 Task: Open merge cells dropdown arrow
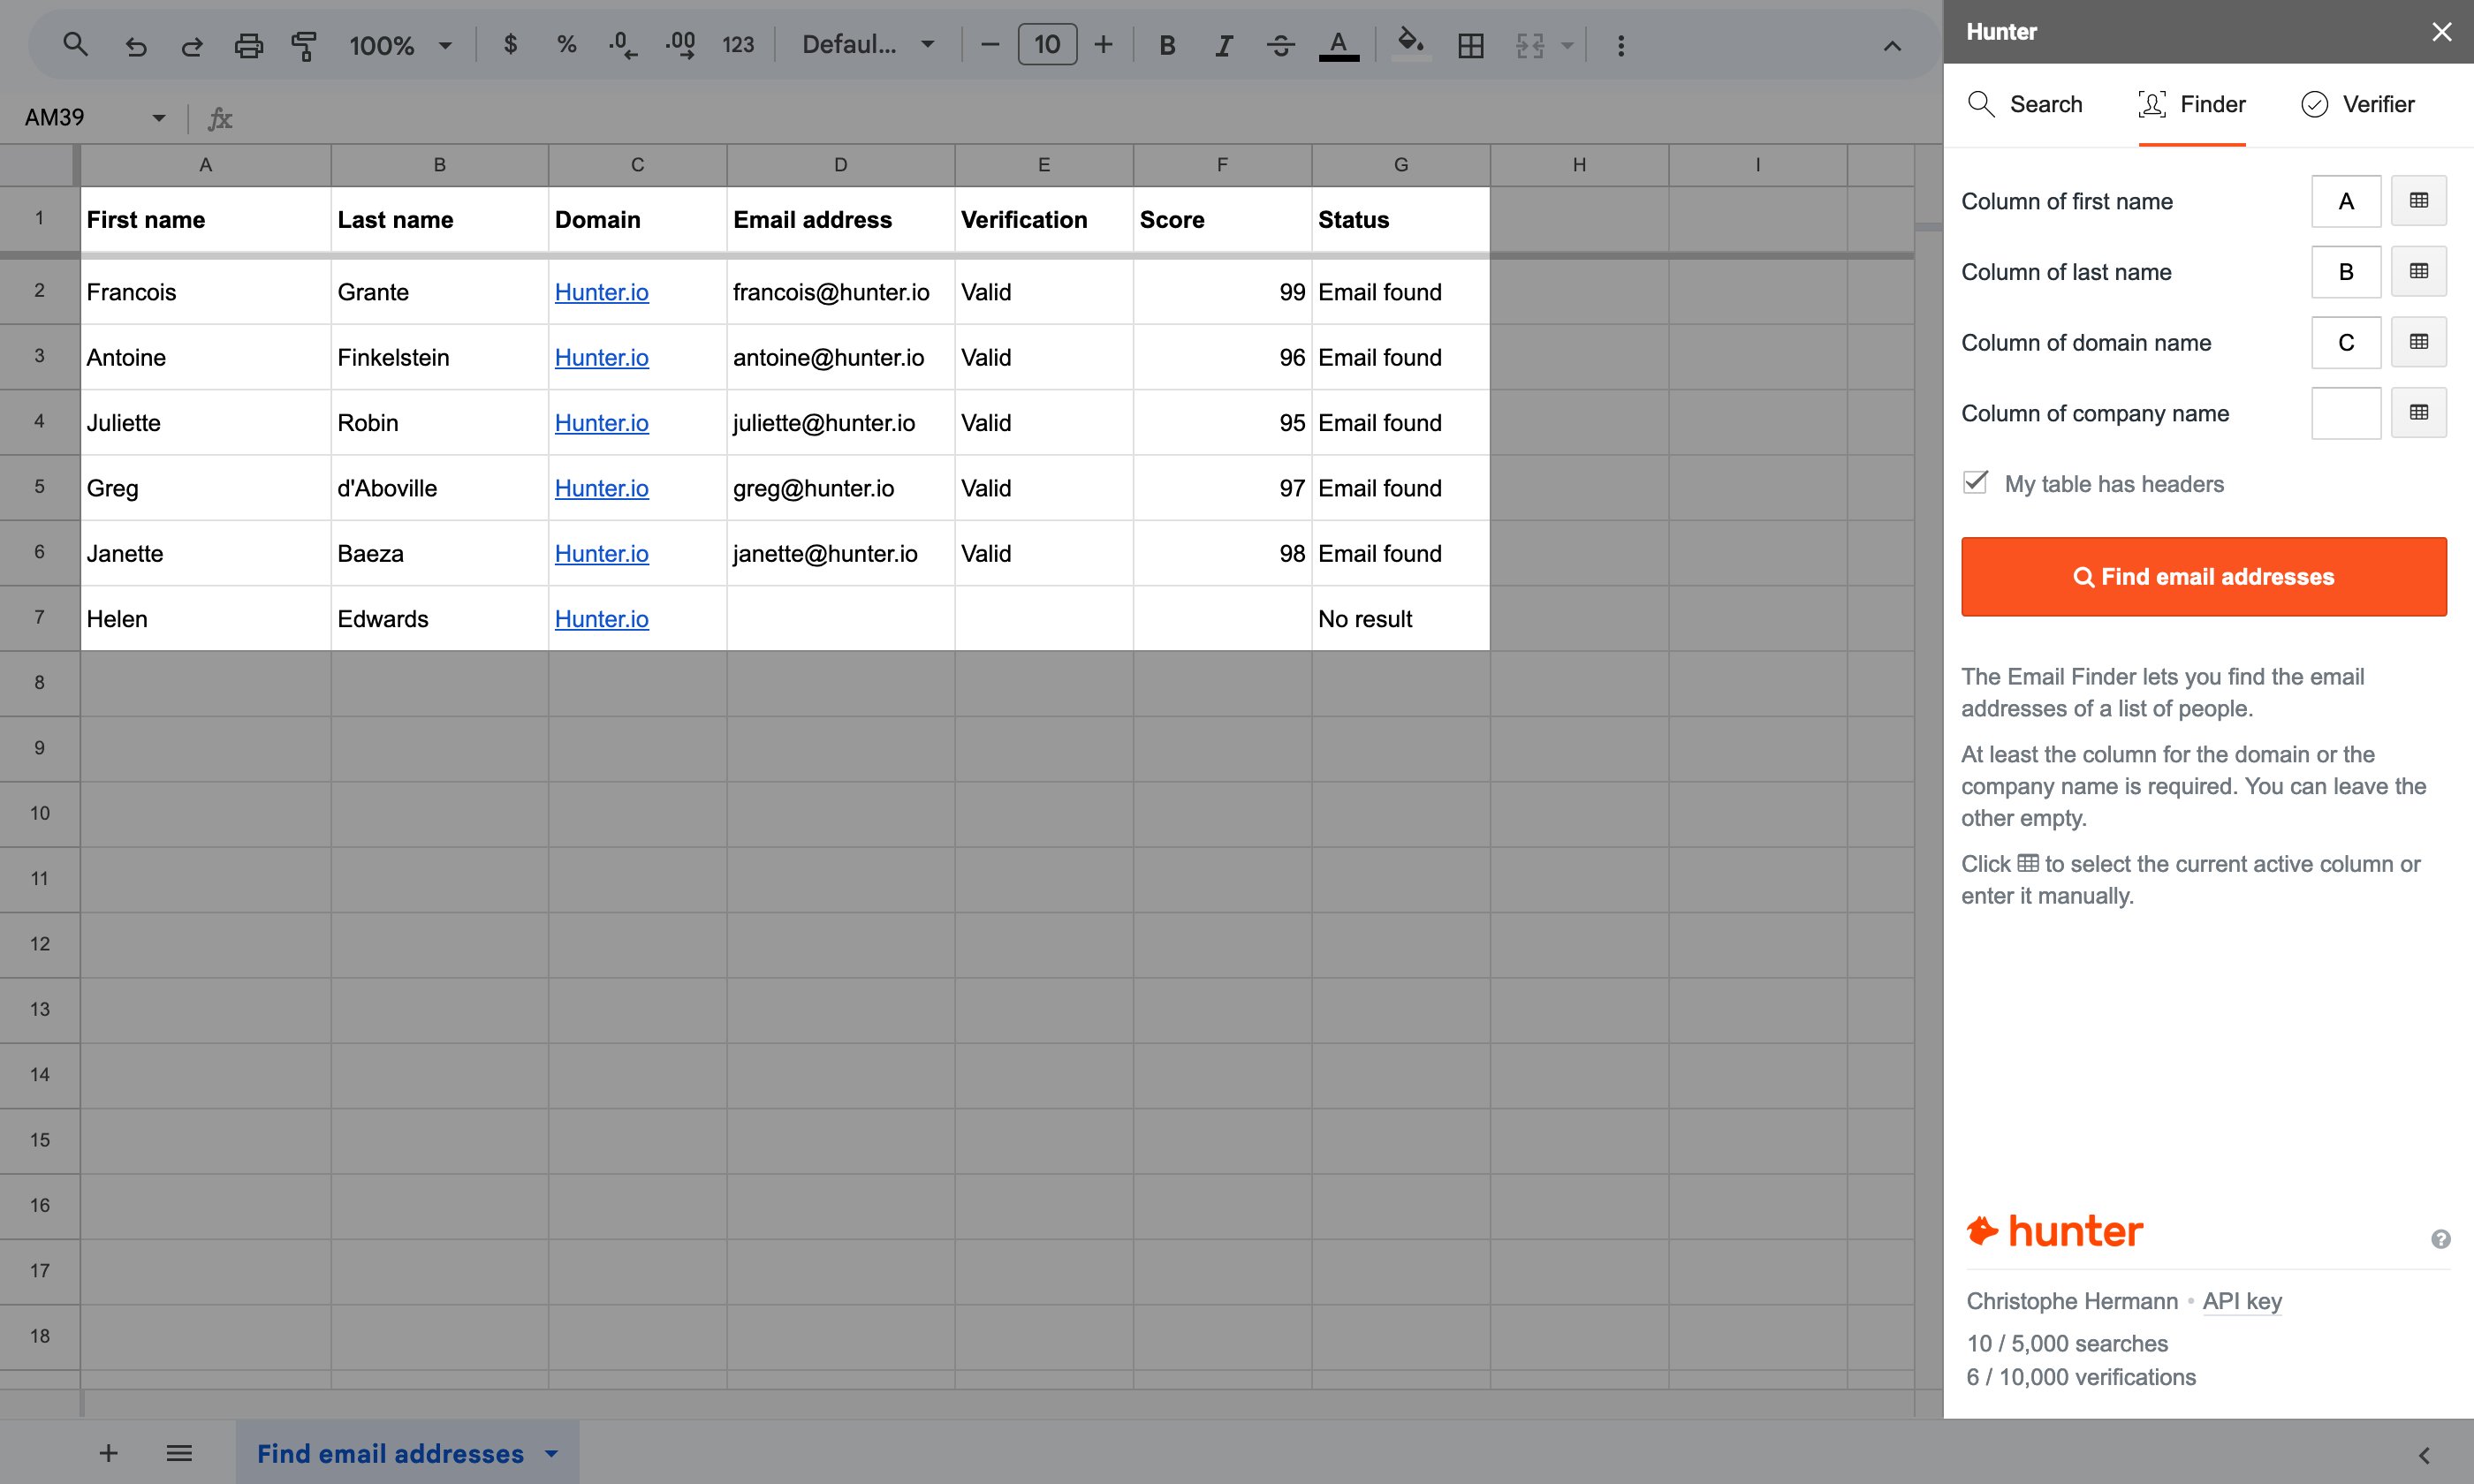(x=1567, y=45)
